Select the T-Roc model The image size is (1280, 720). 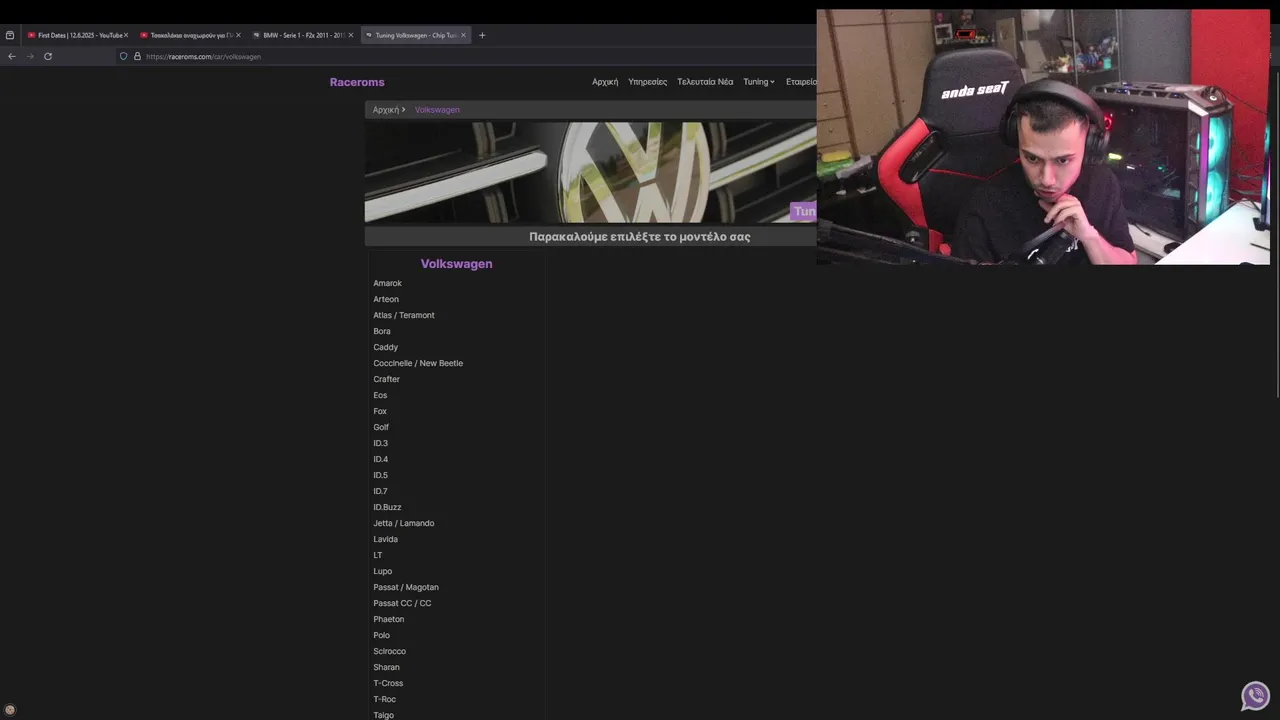(x=384, y=699)
